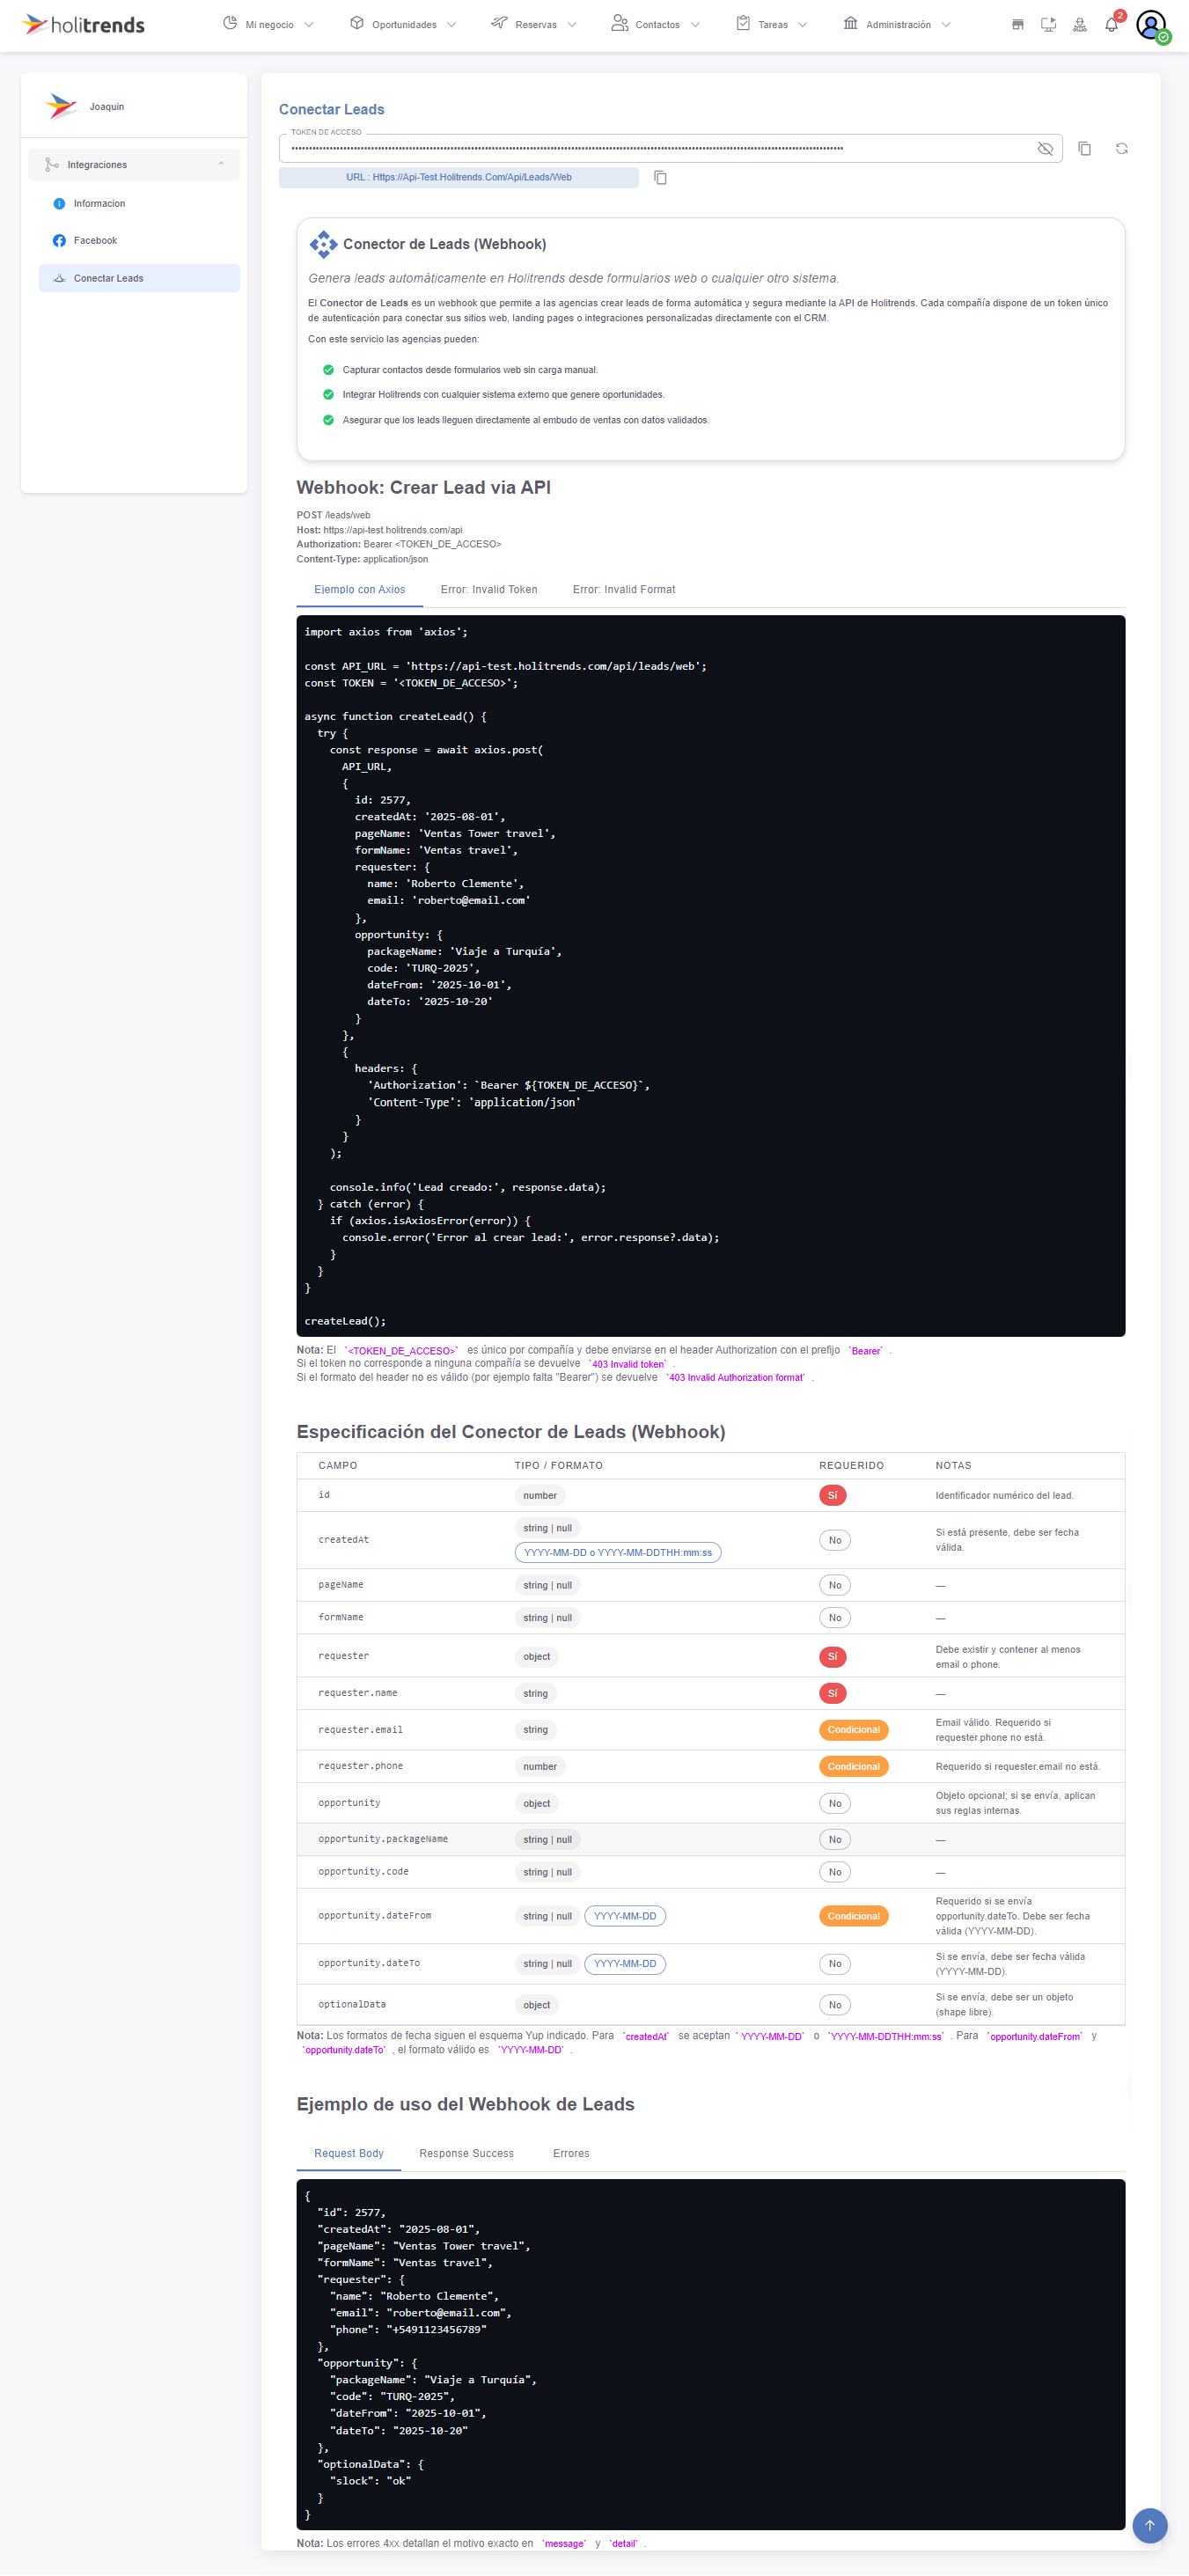Copy the leads API URL
The height and width of the screenshot is (2576, 1189).
click(660, 177)
